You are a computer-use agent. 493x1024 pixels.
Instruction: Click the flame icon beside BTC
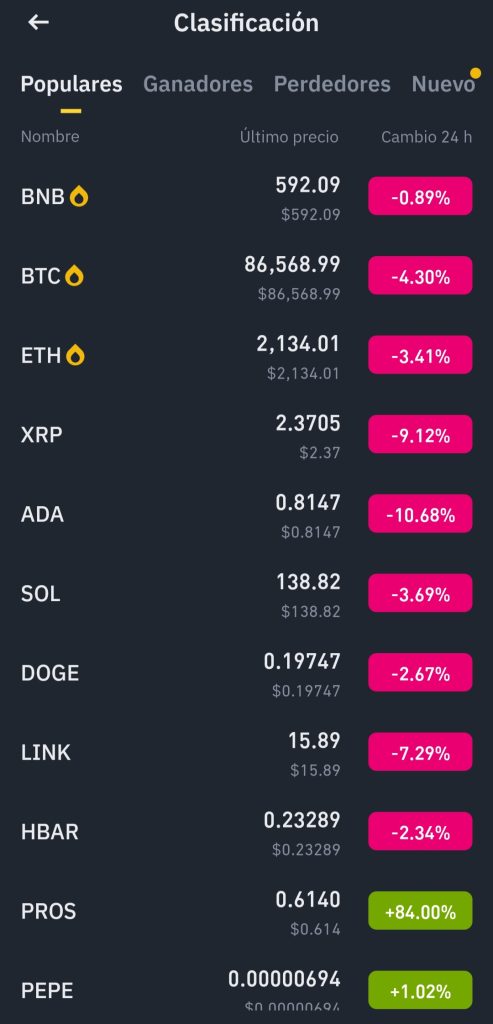75,276
